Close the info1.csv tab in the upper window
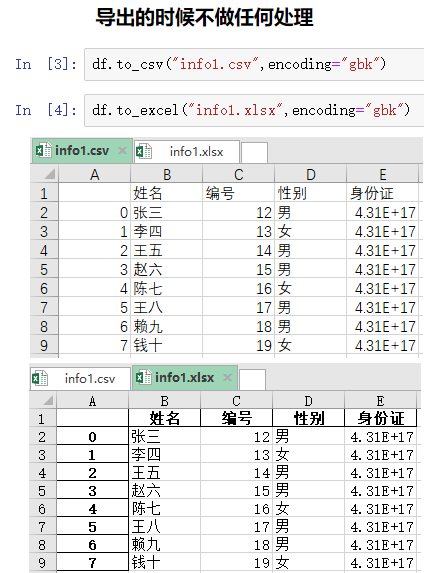 (x=122, y=150)
